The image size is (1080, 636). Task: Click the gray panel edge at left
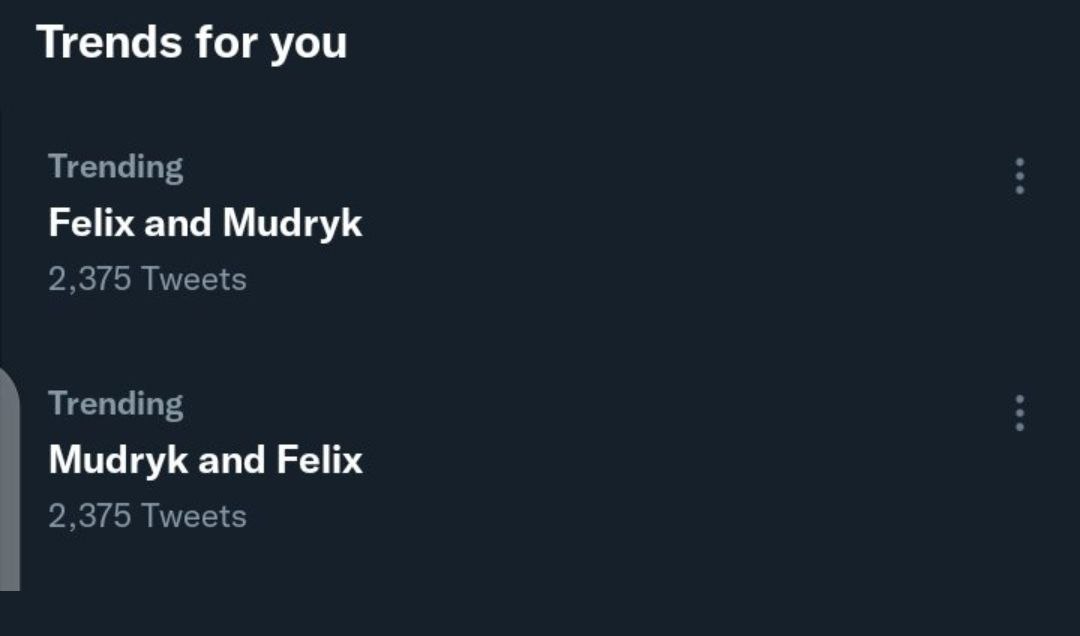pos(9,480)
